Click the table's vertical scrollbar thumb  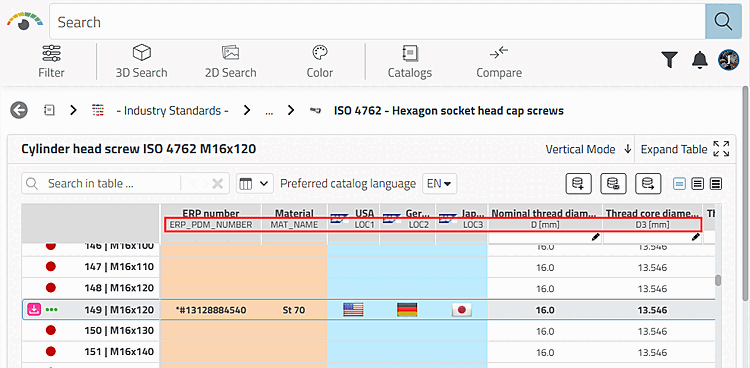click(718, 281)
